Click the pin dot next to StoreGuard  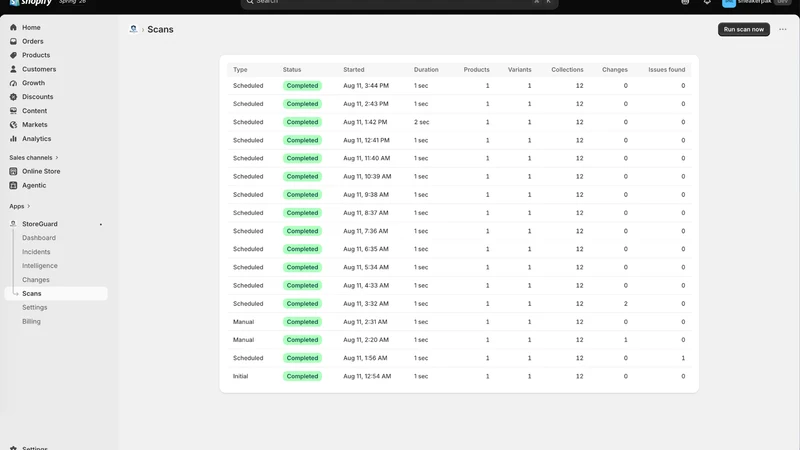[101, 224]
